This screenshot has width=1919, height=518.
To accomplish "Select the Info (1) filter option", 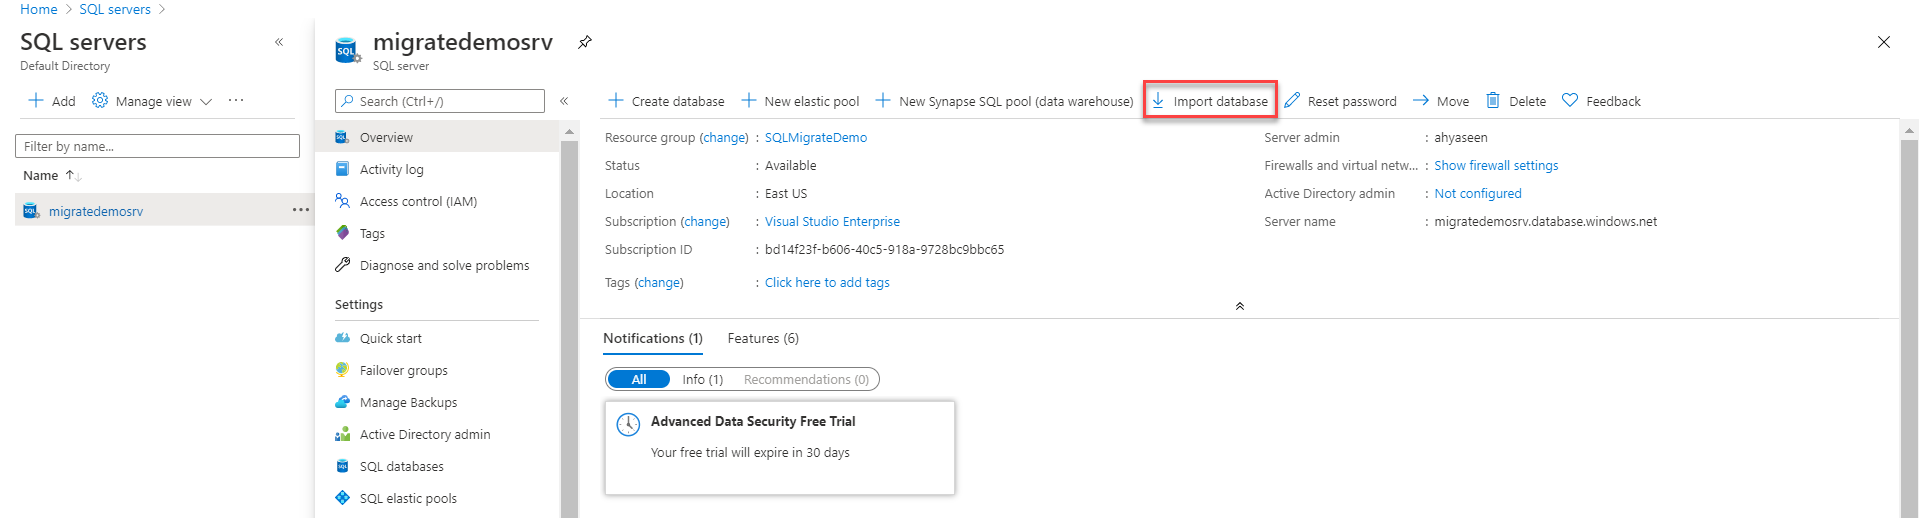I will (x=702, y=380).
